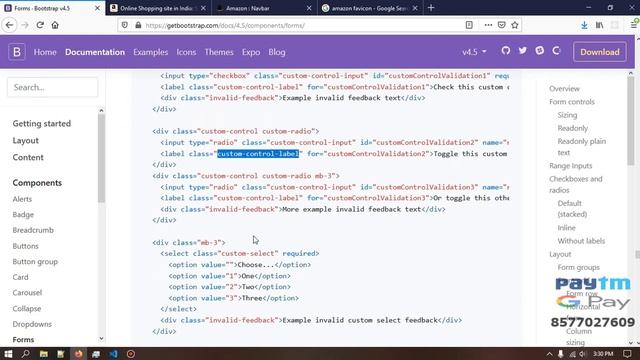
Task: Open Firefox library icon
Action: point(599,25)
